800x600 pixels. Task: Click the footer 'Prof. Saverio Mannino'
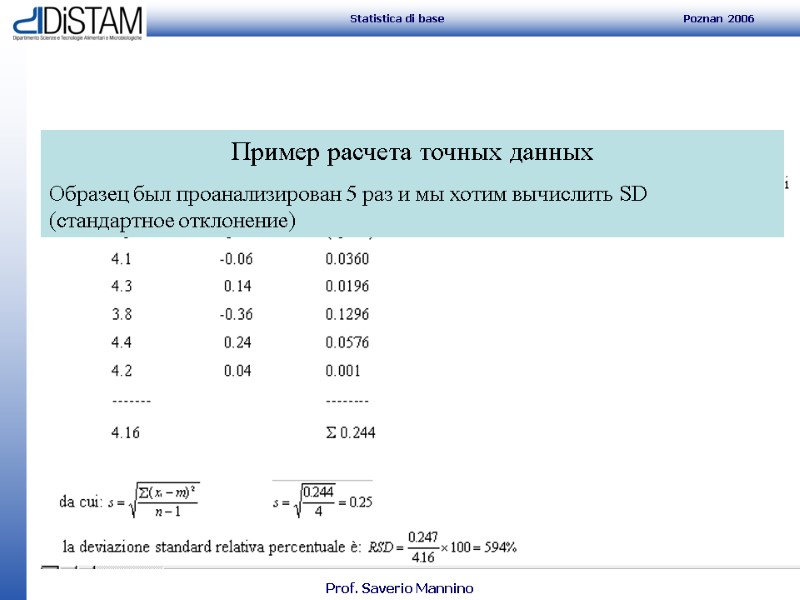point(399,588)
